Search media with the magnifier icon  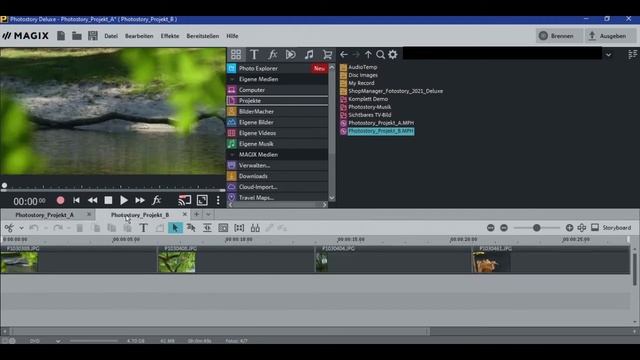click(380, 54)
